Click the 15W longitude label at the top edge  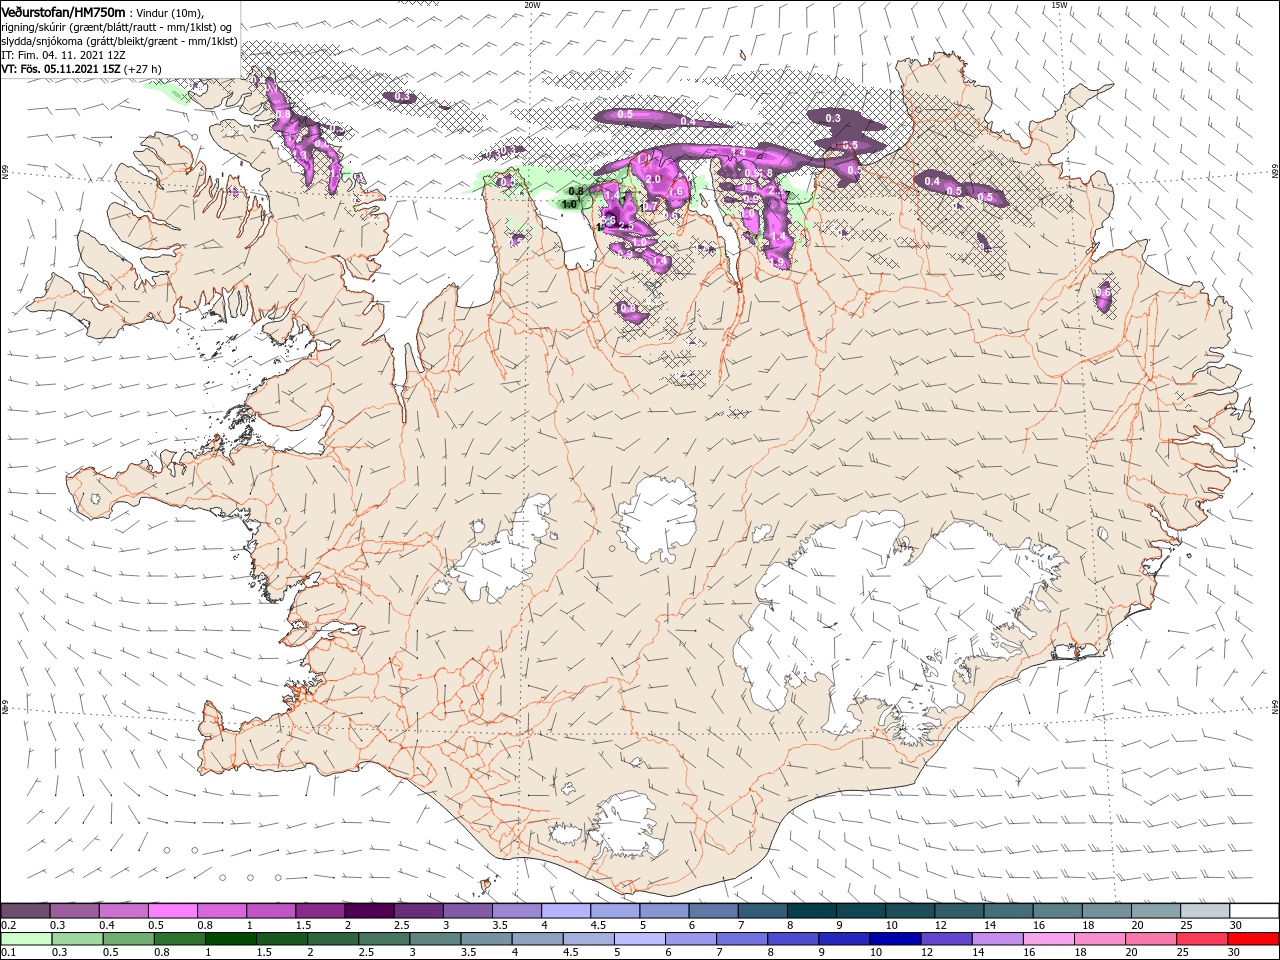point(1059,5)
